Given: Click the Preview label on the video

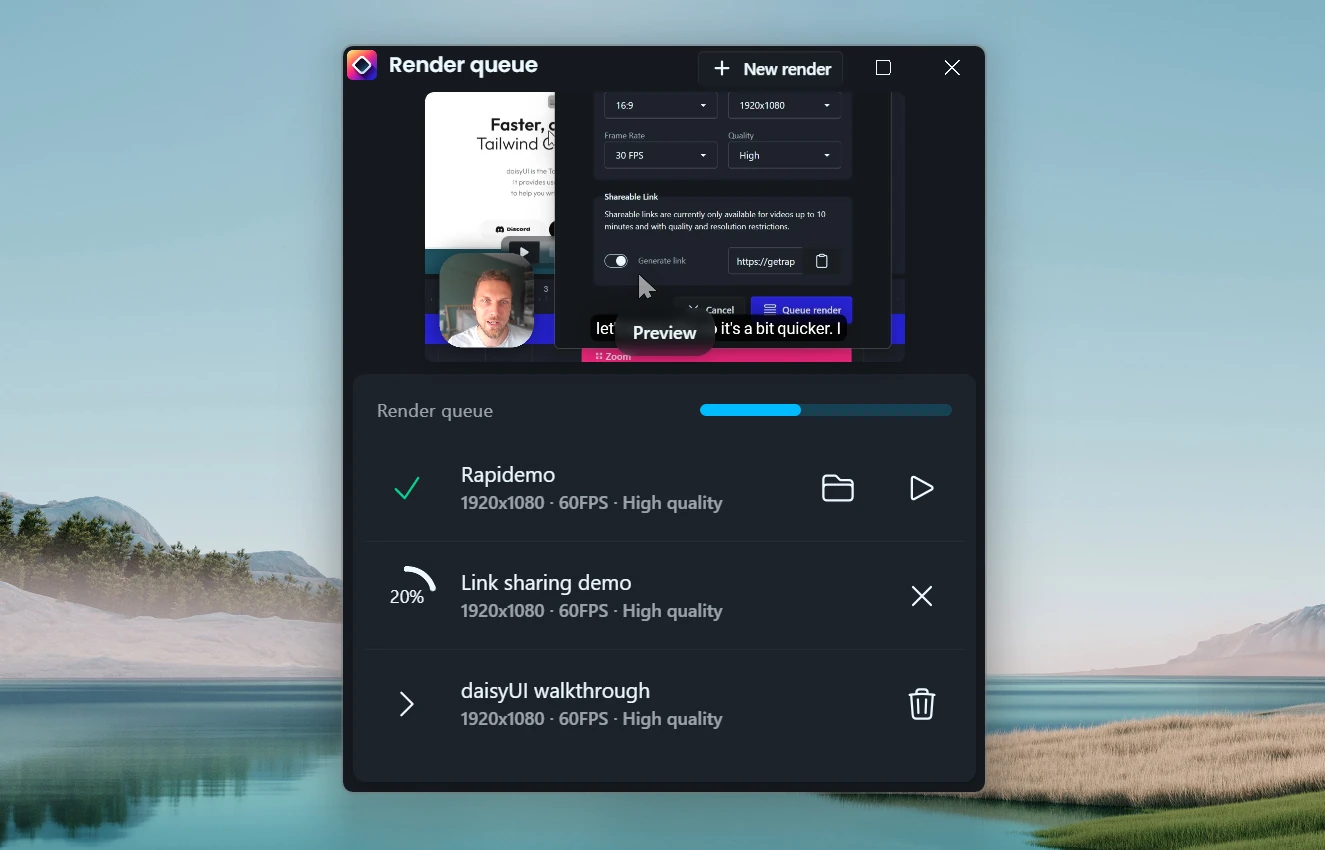Looking at the screenshot, I should coord(664,333).
